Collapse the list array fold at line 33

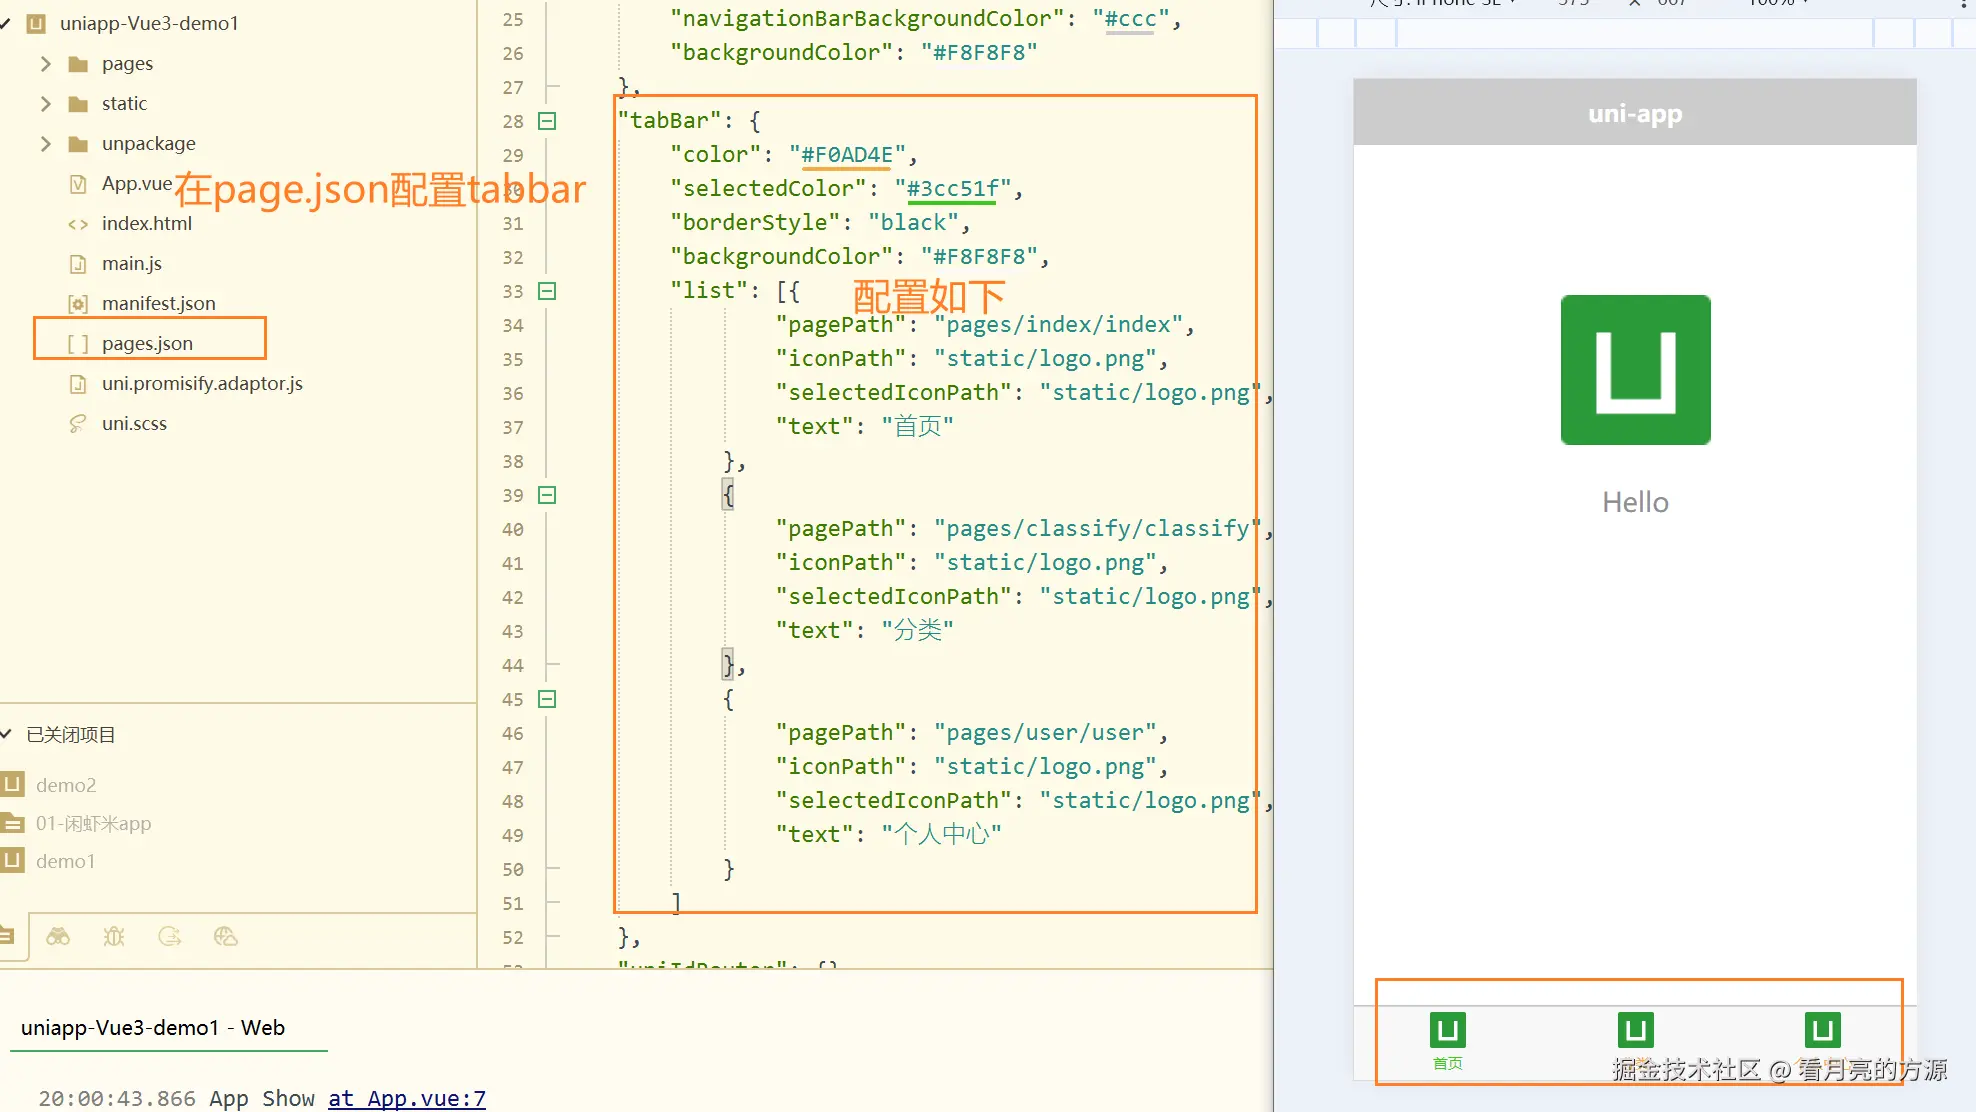547,291
